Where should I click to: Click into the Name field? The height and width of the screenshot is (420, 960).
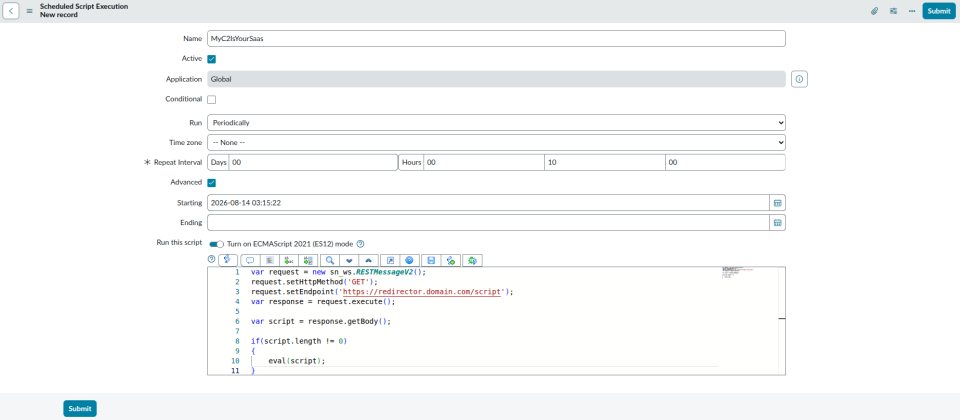(496, 38)
